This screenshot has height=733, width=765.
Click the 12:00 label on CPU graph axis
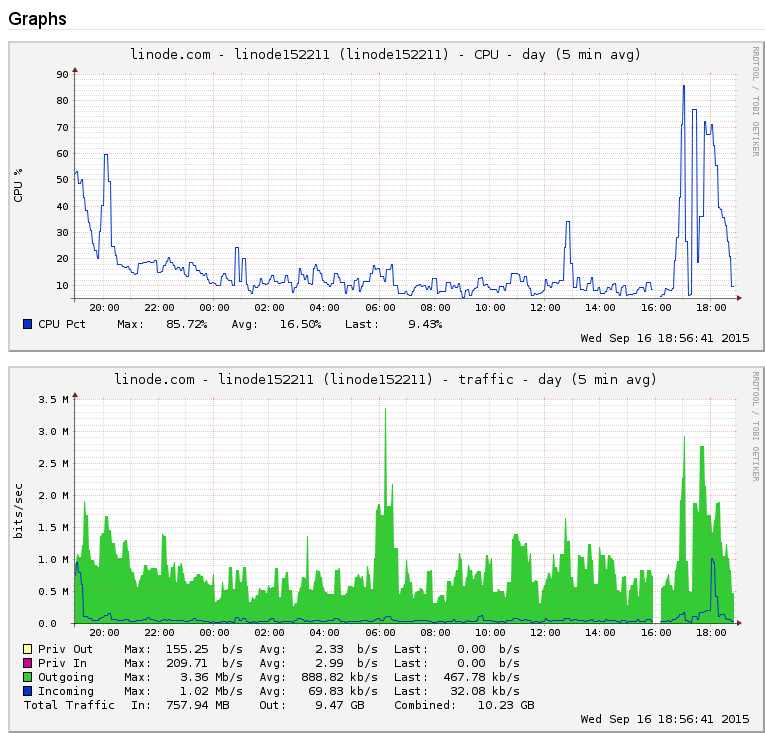coord(545,307)
